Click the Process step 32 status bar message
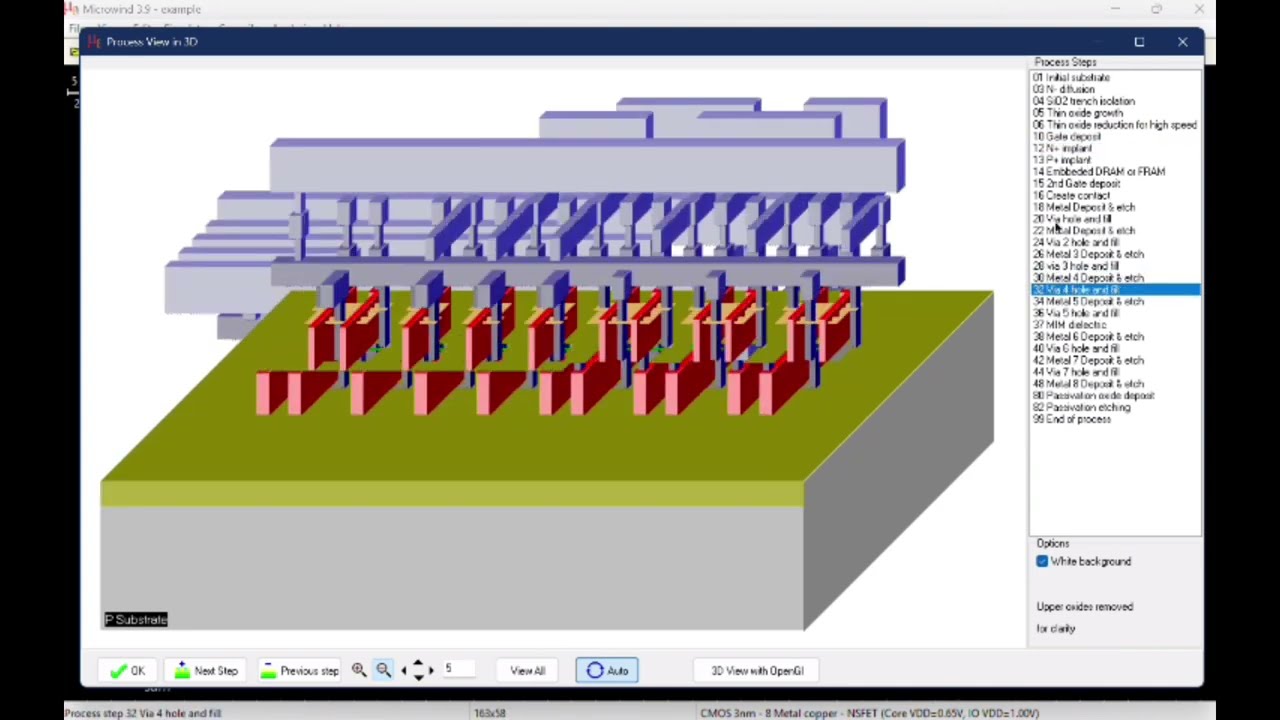Viewport: 1280px width, 720px height. pos(142,713)
